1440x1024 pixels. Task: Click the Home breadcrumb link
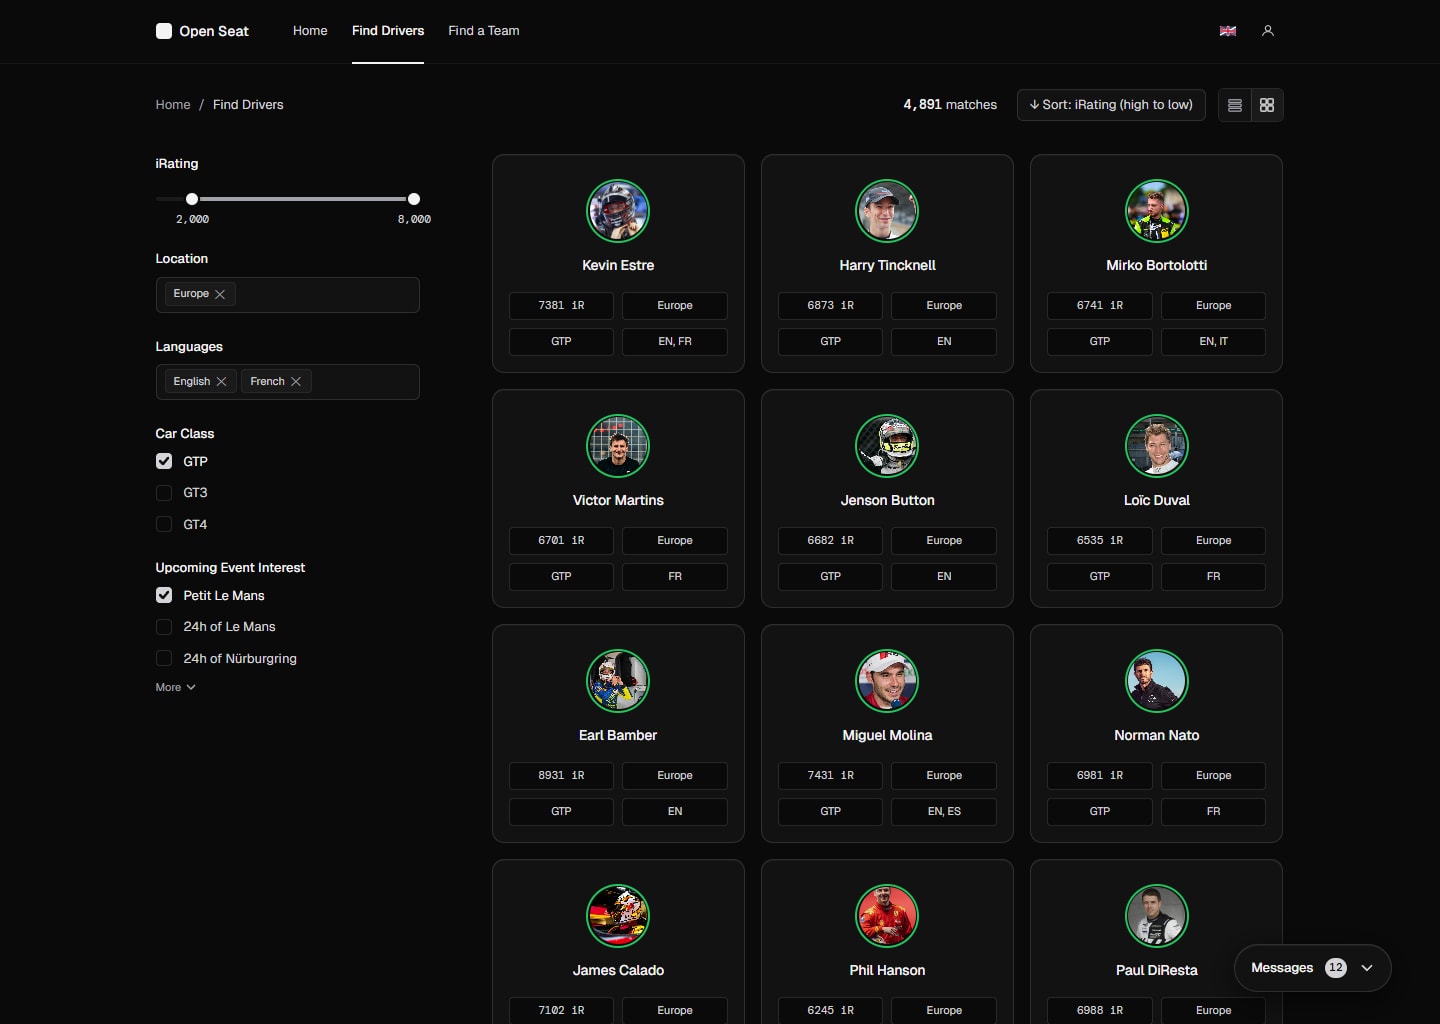click(x=173, y=105)
